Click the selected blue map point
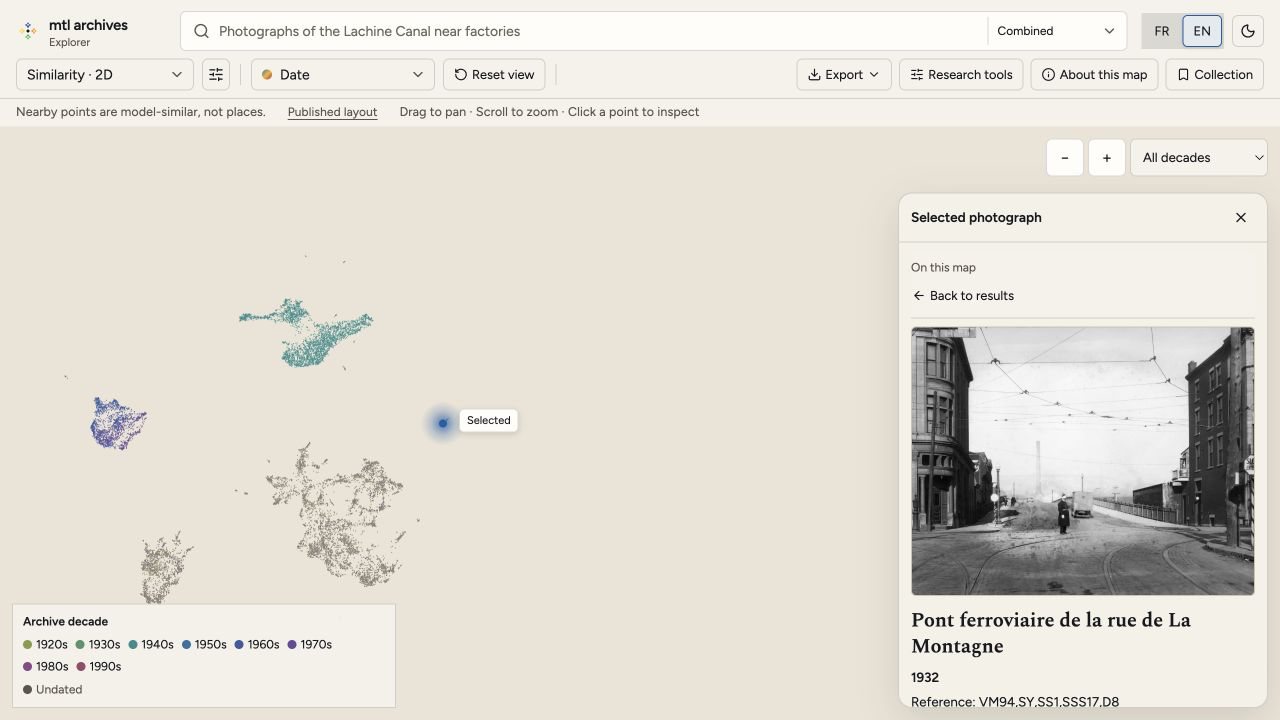This screenshot has width=1280, height=720. coord(443,423)
